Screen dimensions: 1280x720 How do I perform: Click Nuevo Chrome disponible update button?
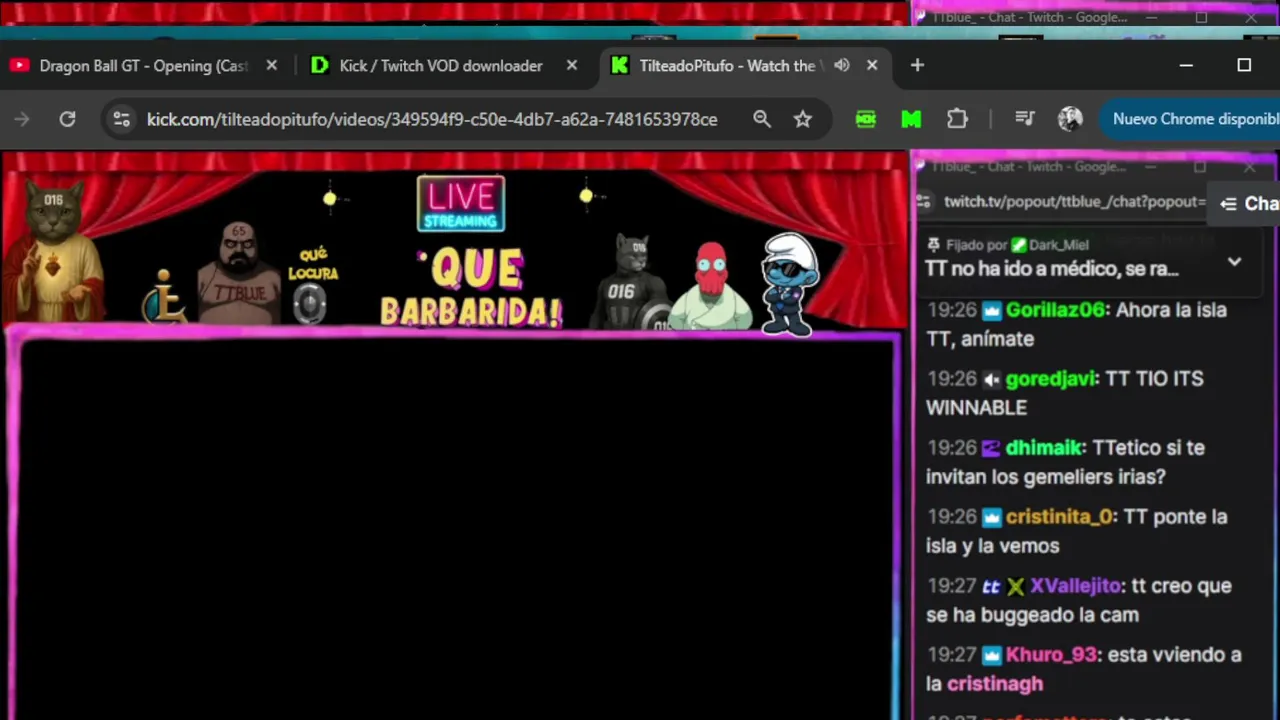pyautogui.click(x=1190, y=119)
